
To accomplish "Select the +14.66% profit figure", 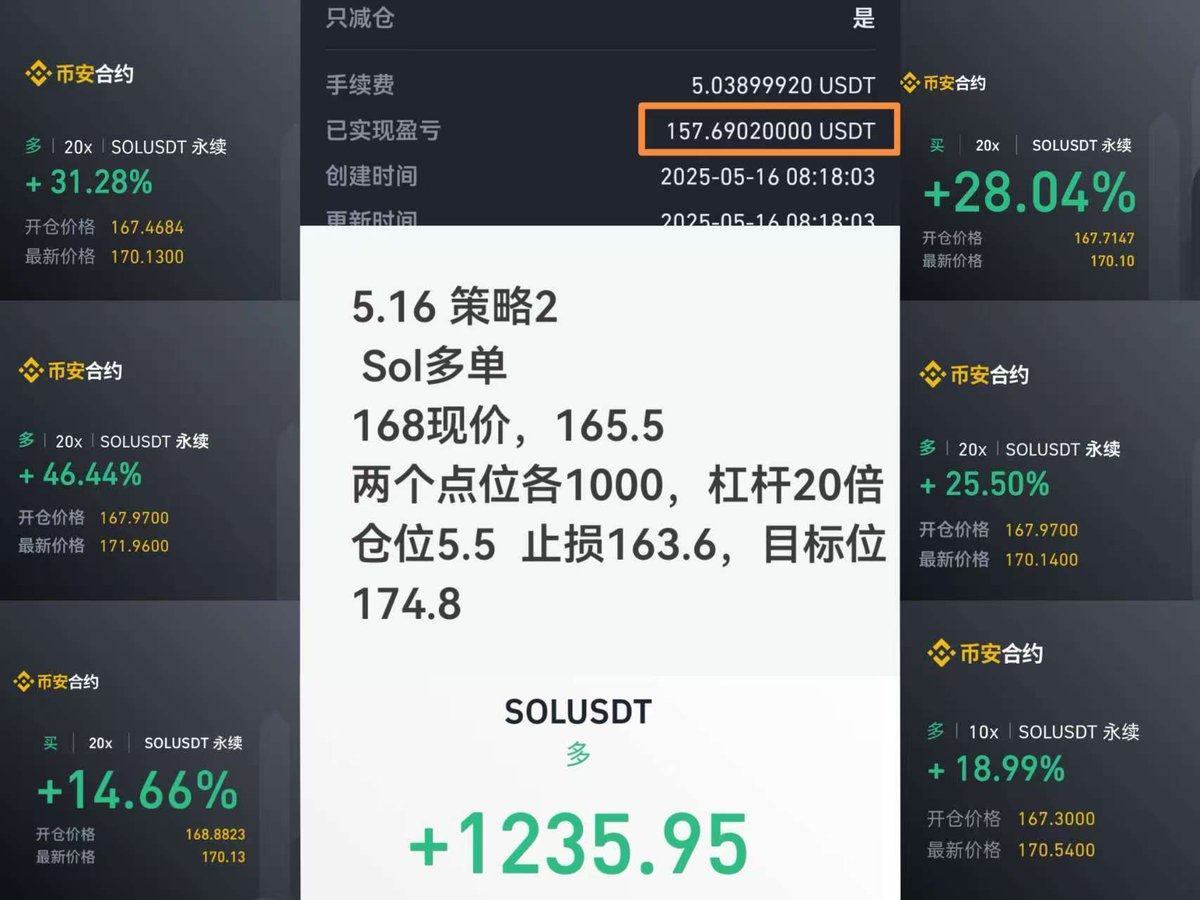I will tap(137, 792).
